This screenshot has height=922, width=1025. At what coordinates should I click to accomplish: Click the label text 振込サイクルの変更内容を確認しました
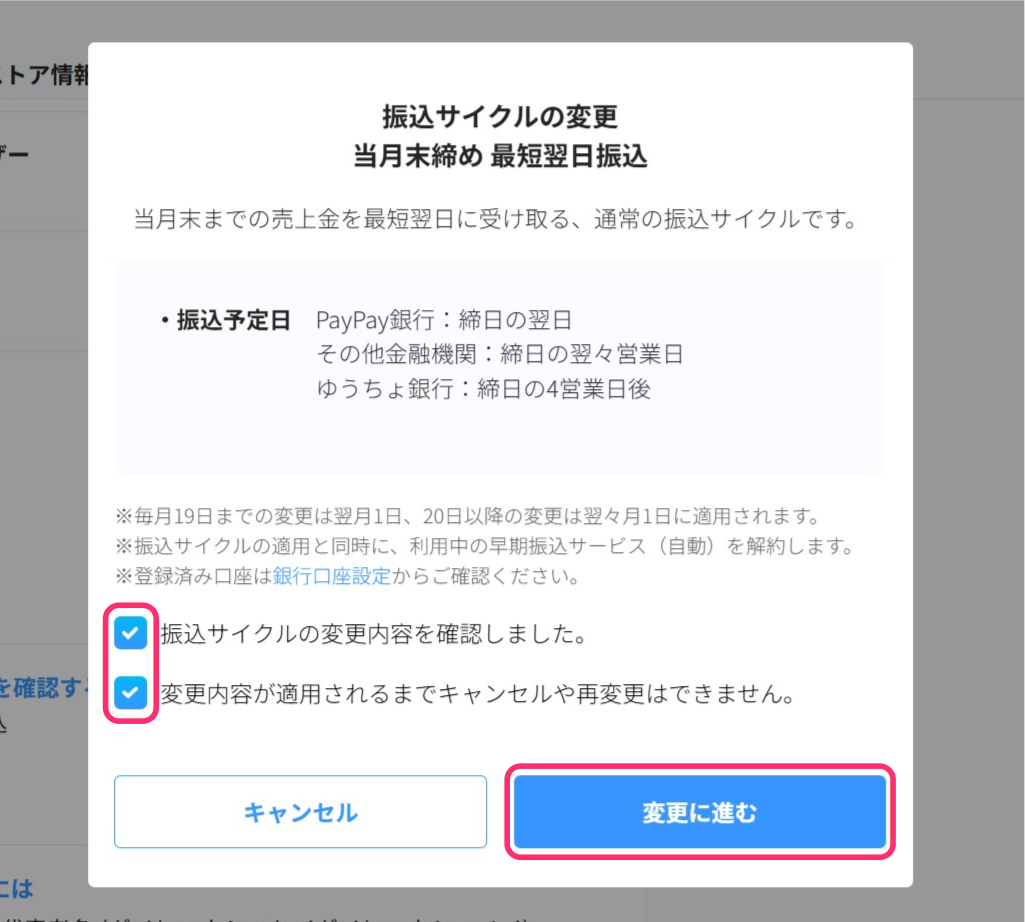coord(374,634)
